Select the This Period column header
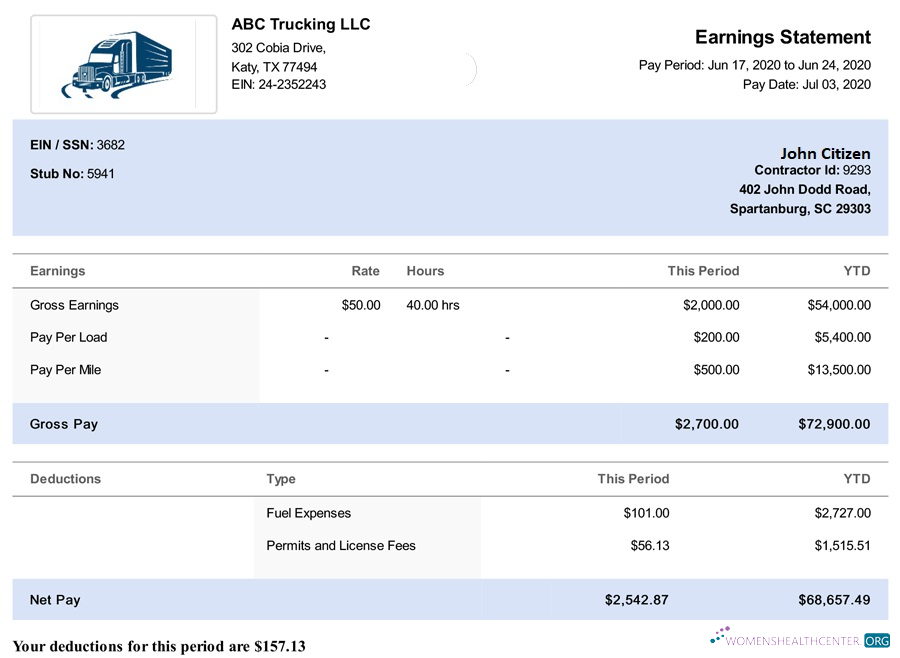This screenshot has width=900, height=658. click(703, 271)
